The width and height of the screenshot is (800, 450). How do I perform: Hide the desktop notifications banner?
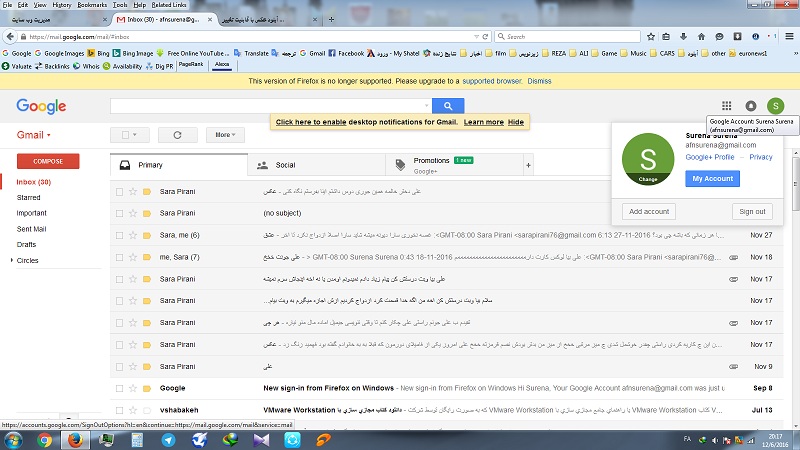point(516,122)
